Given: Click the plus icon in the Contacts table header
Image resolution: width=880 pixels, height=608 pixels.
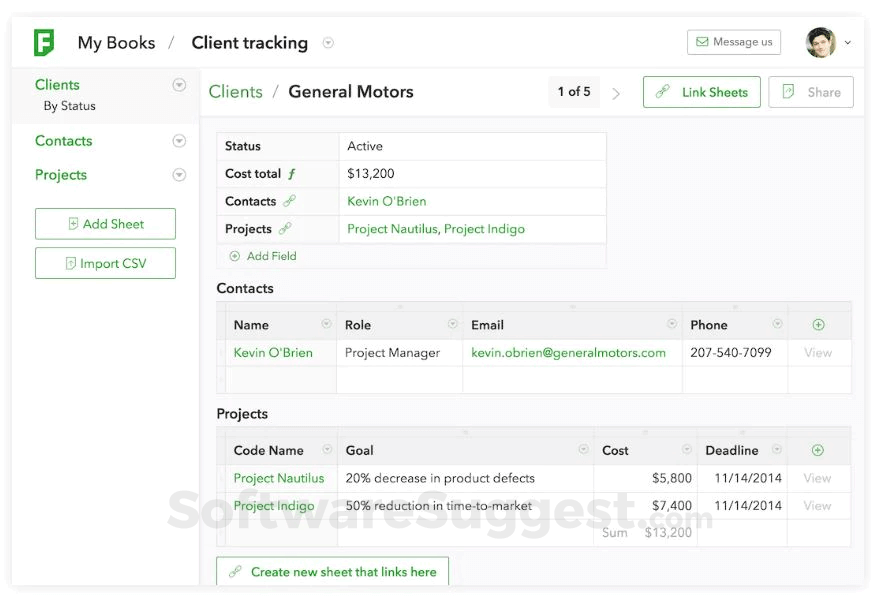Looking at the screenshot, I should [x=818, y=324].
